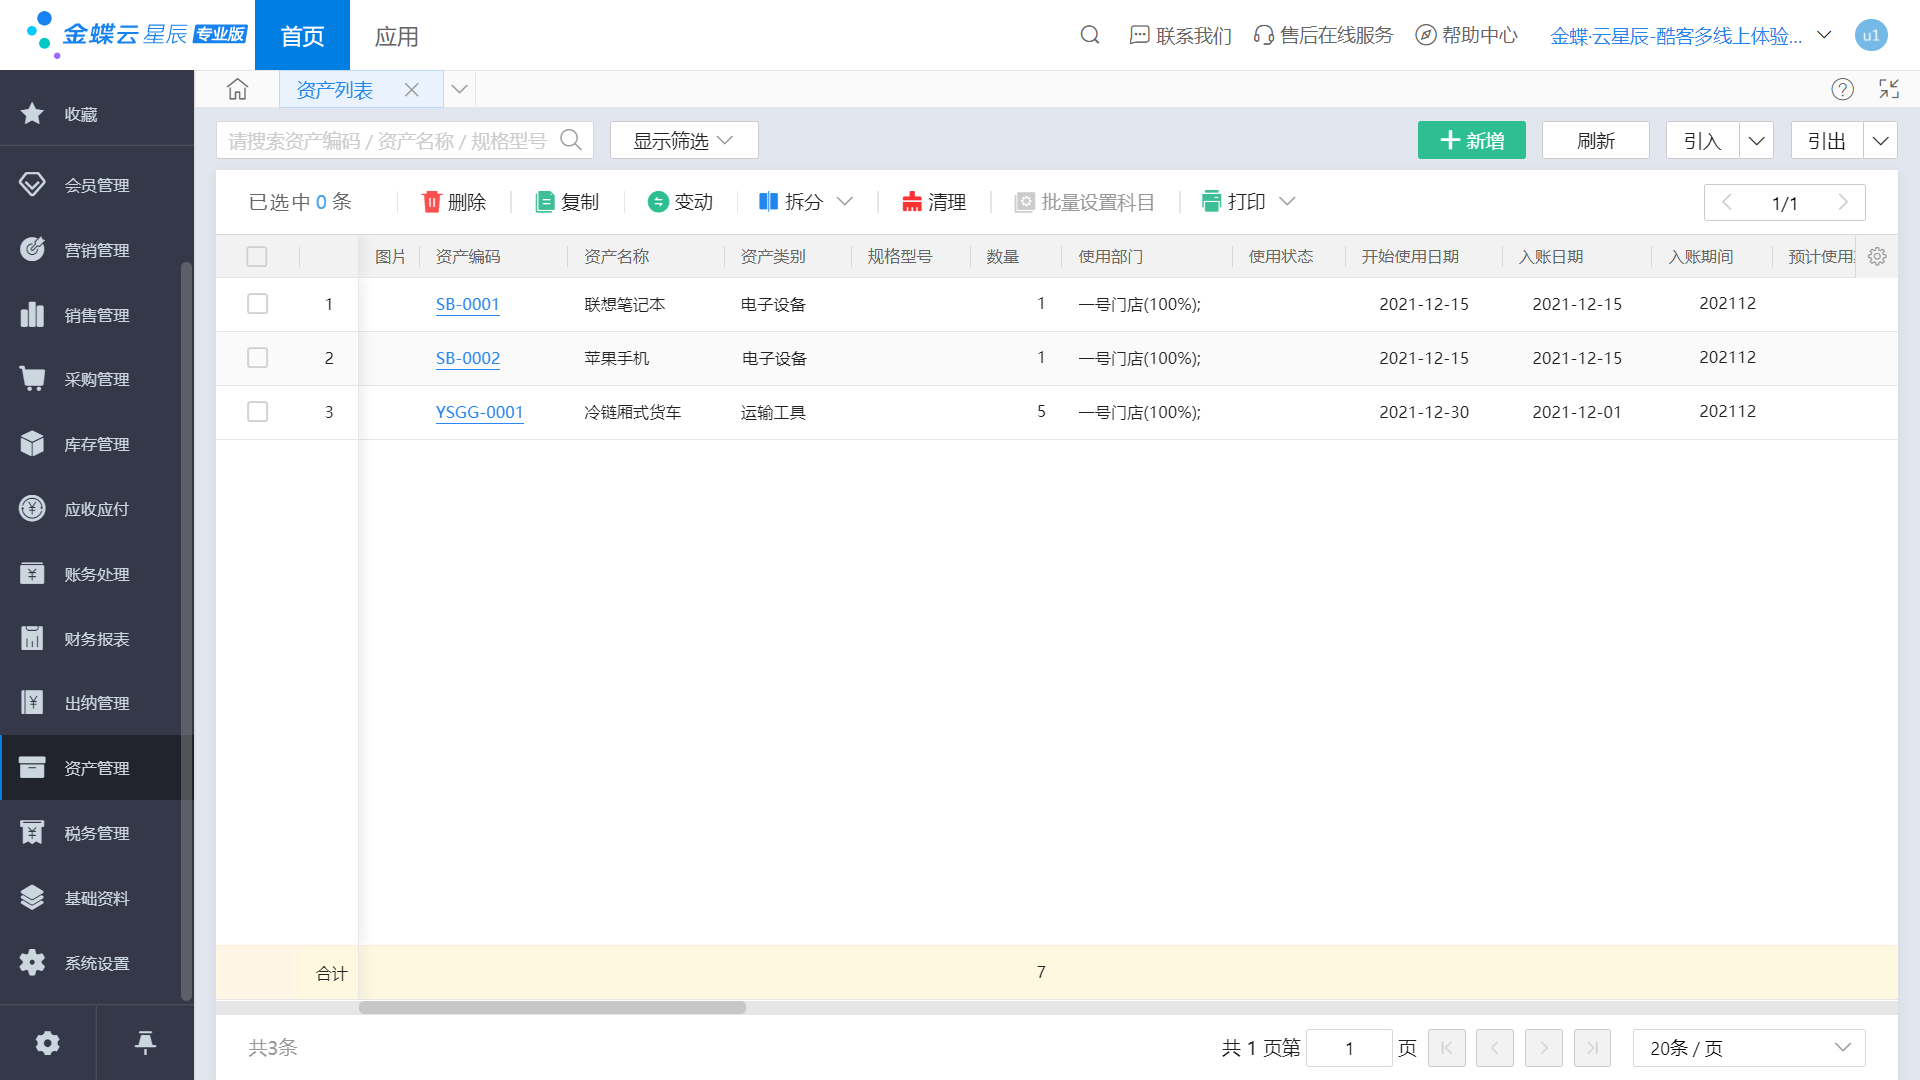1920x1080 pixels.
Task: Switch to 应用 top tab
Action: click(396, 35)
